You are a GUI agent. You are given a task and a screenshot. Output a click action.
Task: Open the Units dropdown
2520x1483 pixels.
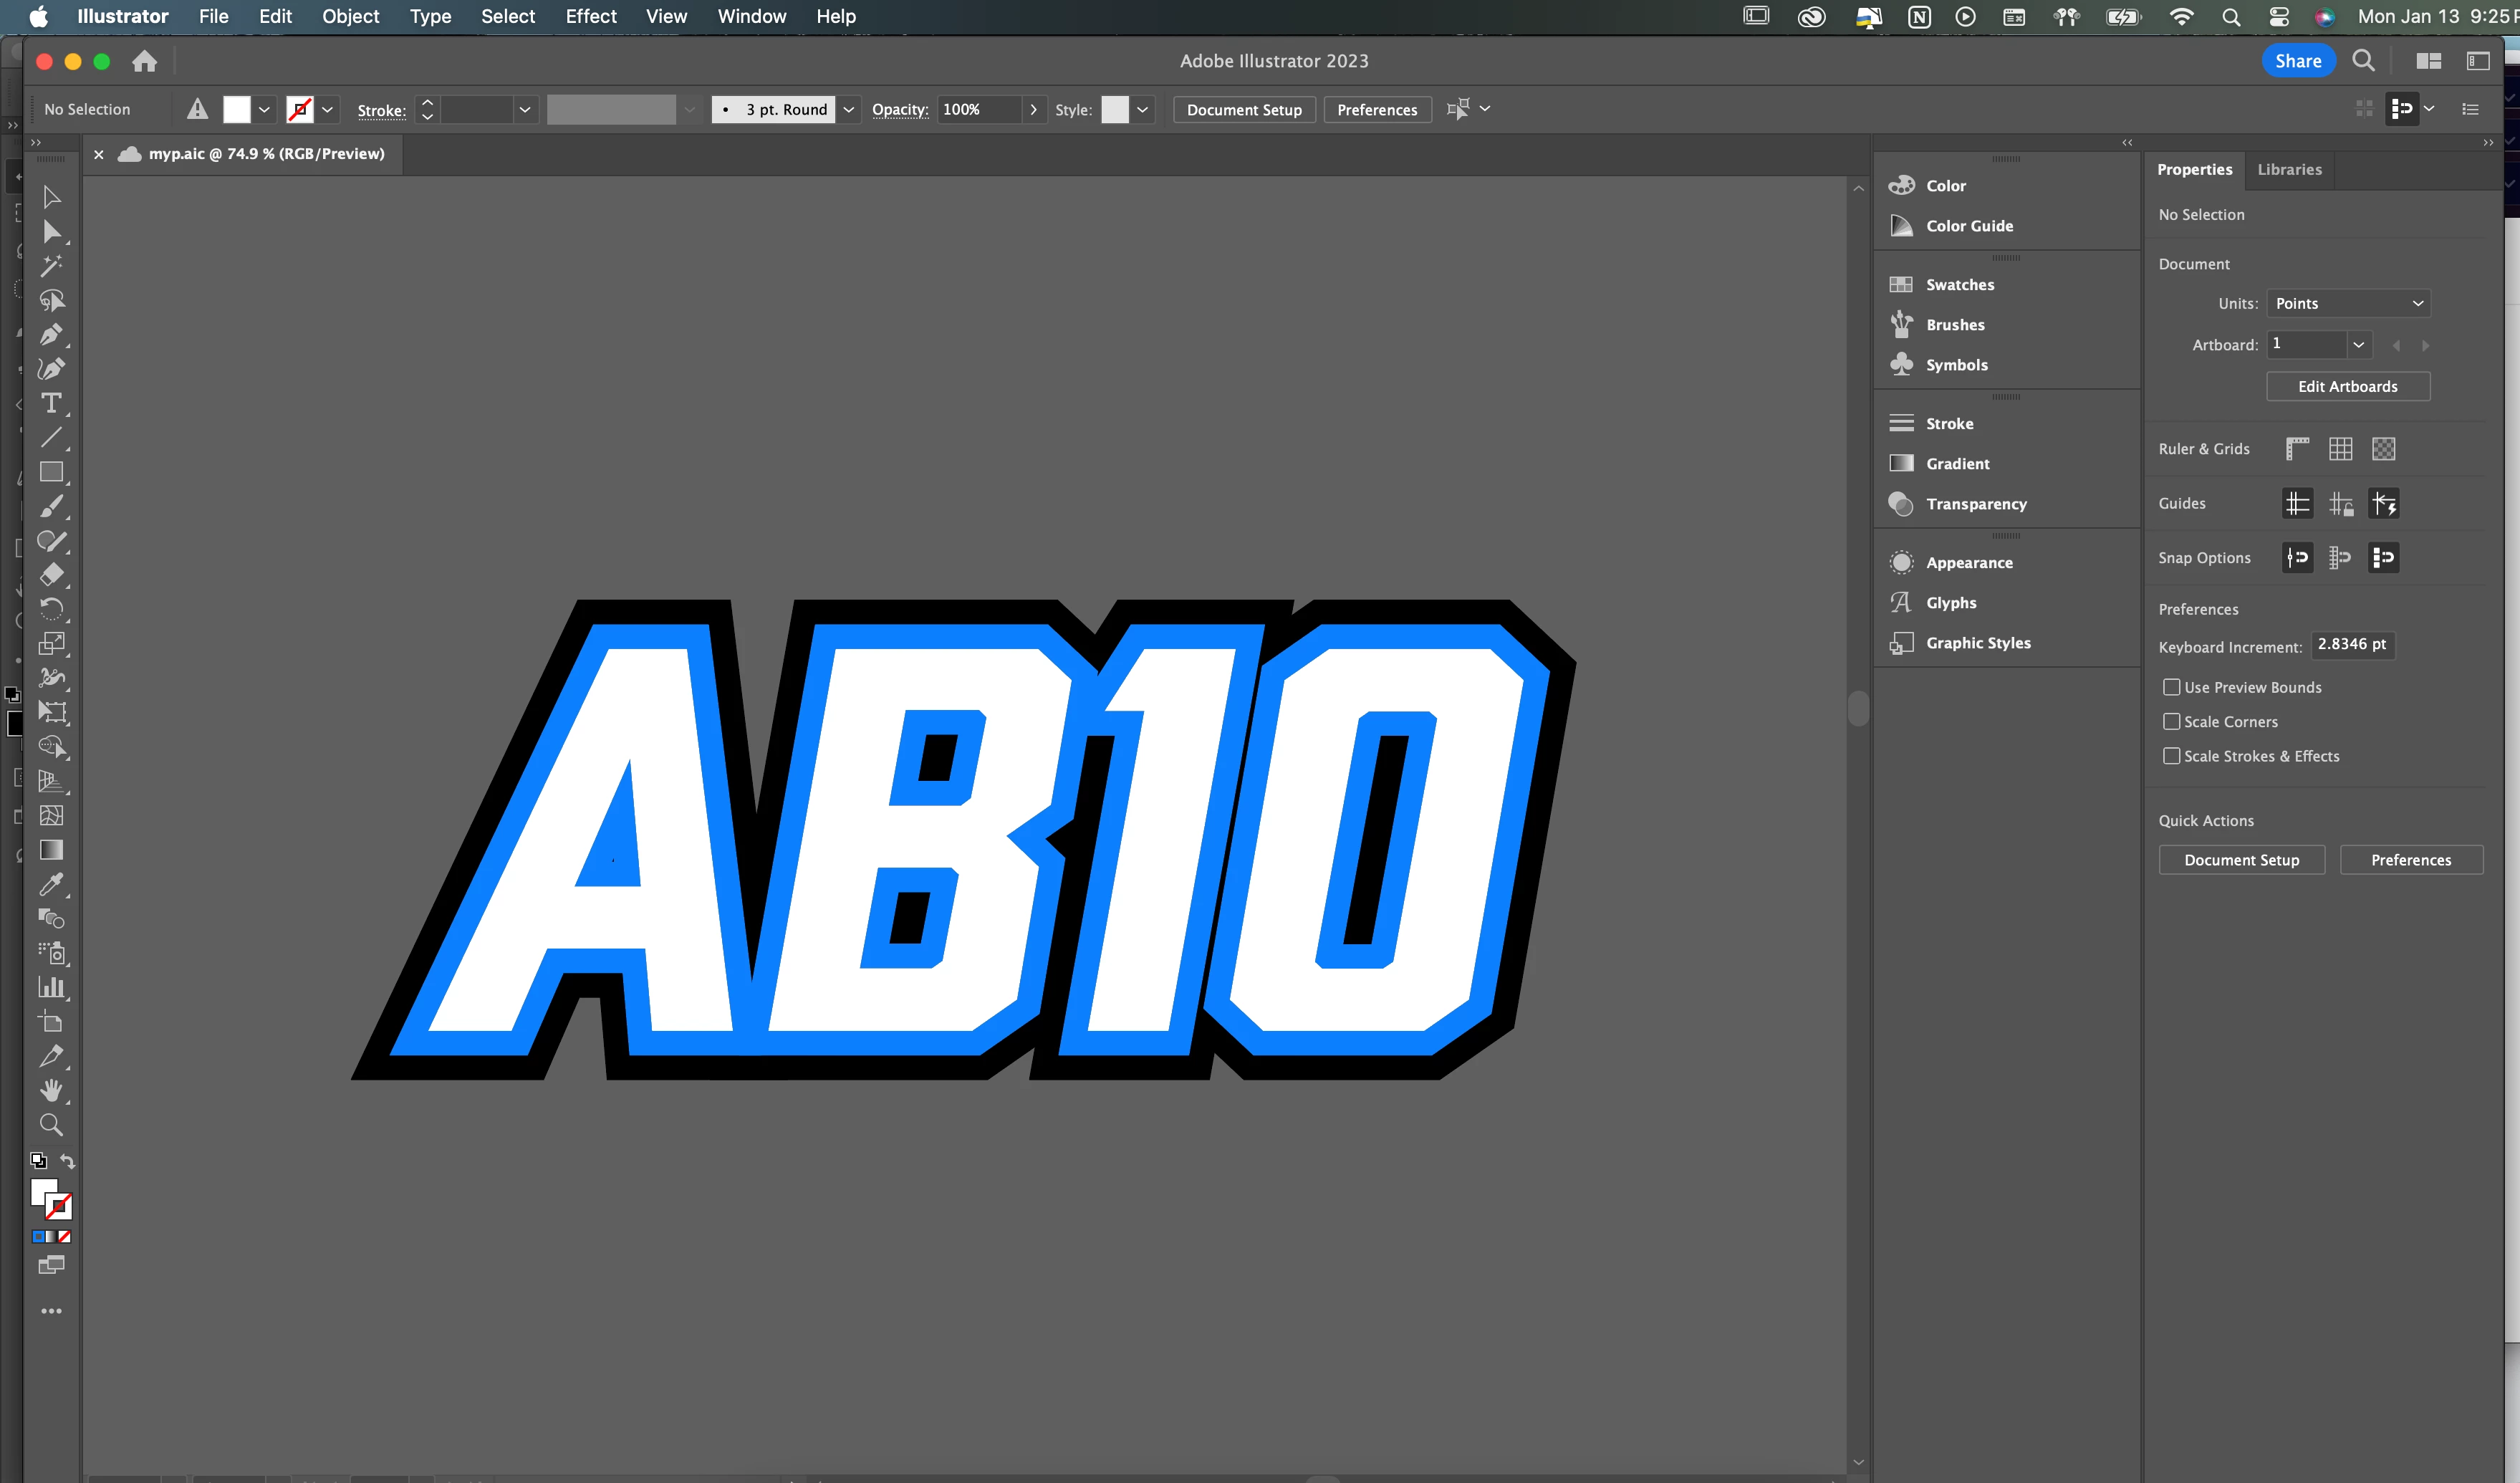(2347, 304)
